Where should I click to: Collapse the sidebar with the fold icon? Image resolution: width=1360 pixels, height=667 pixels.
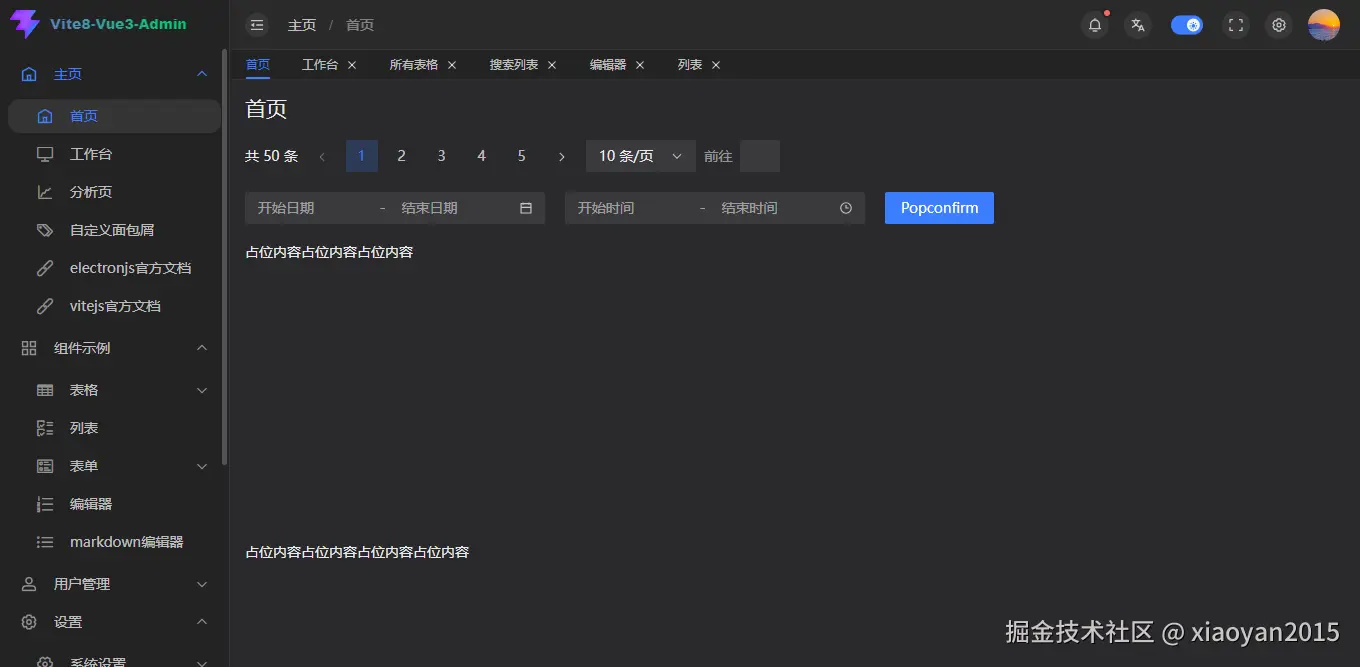click(258, 25)
